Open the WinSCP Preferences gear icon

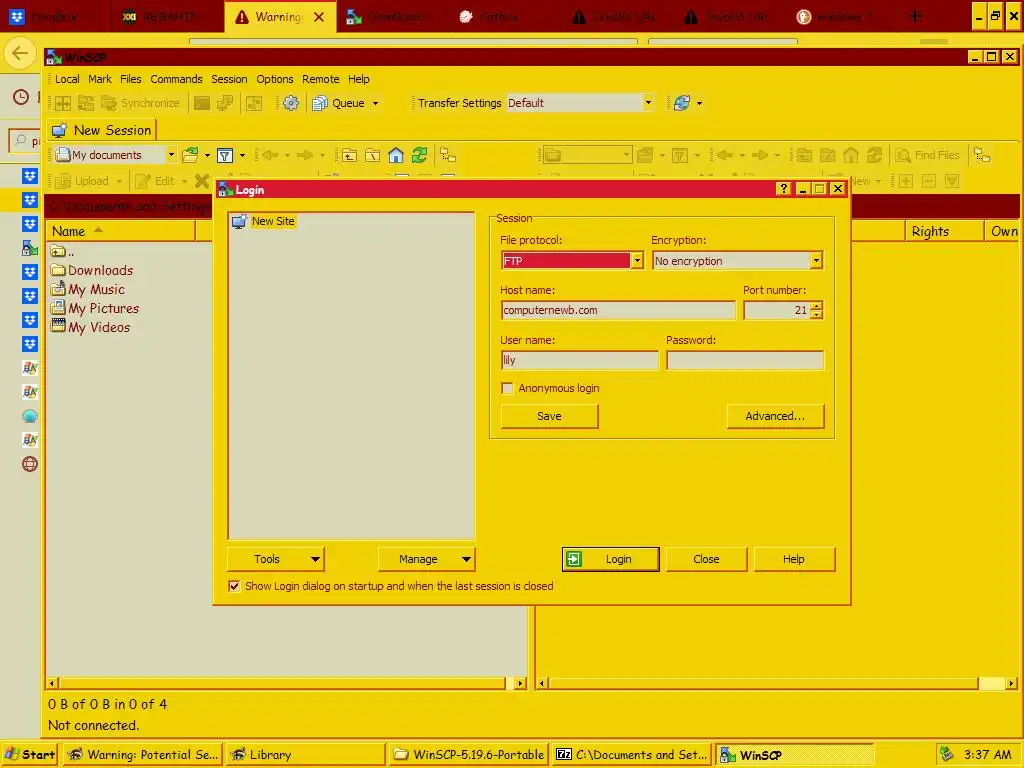(x=291, y=103)
